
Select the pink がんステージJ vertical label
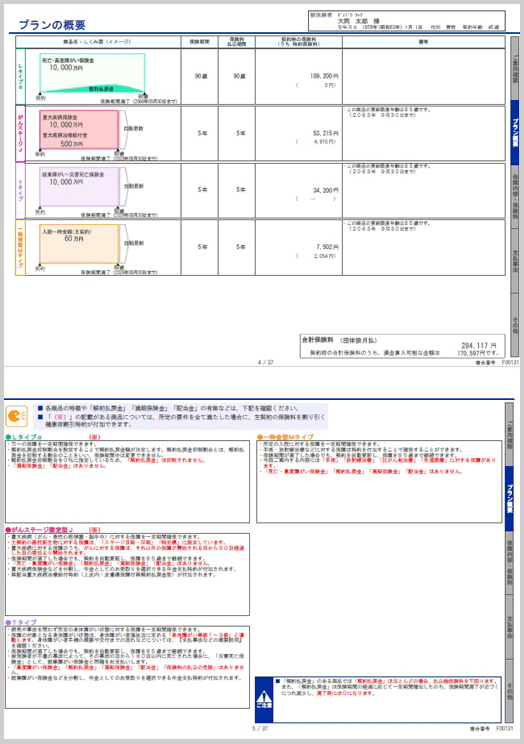click(x=20, y=133)
